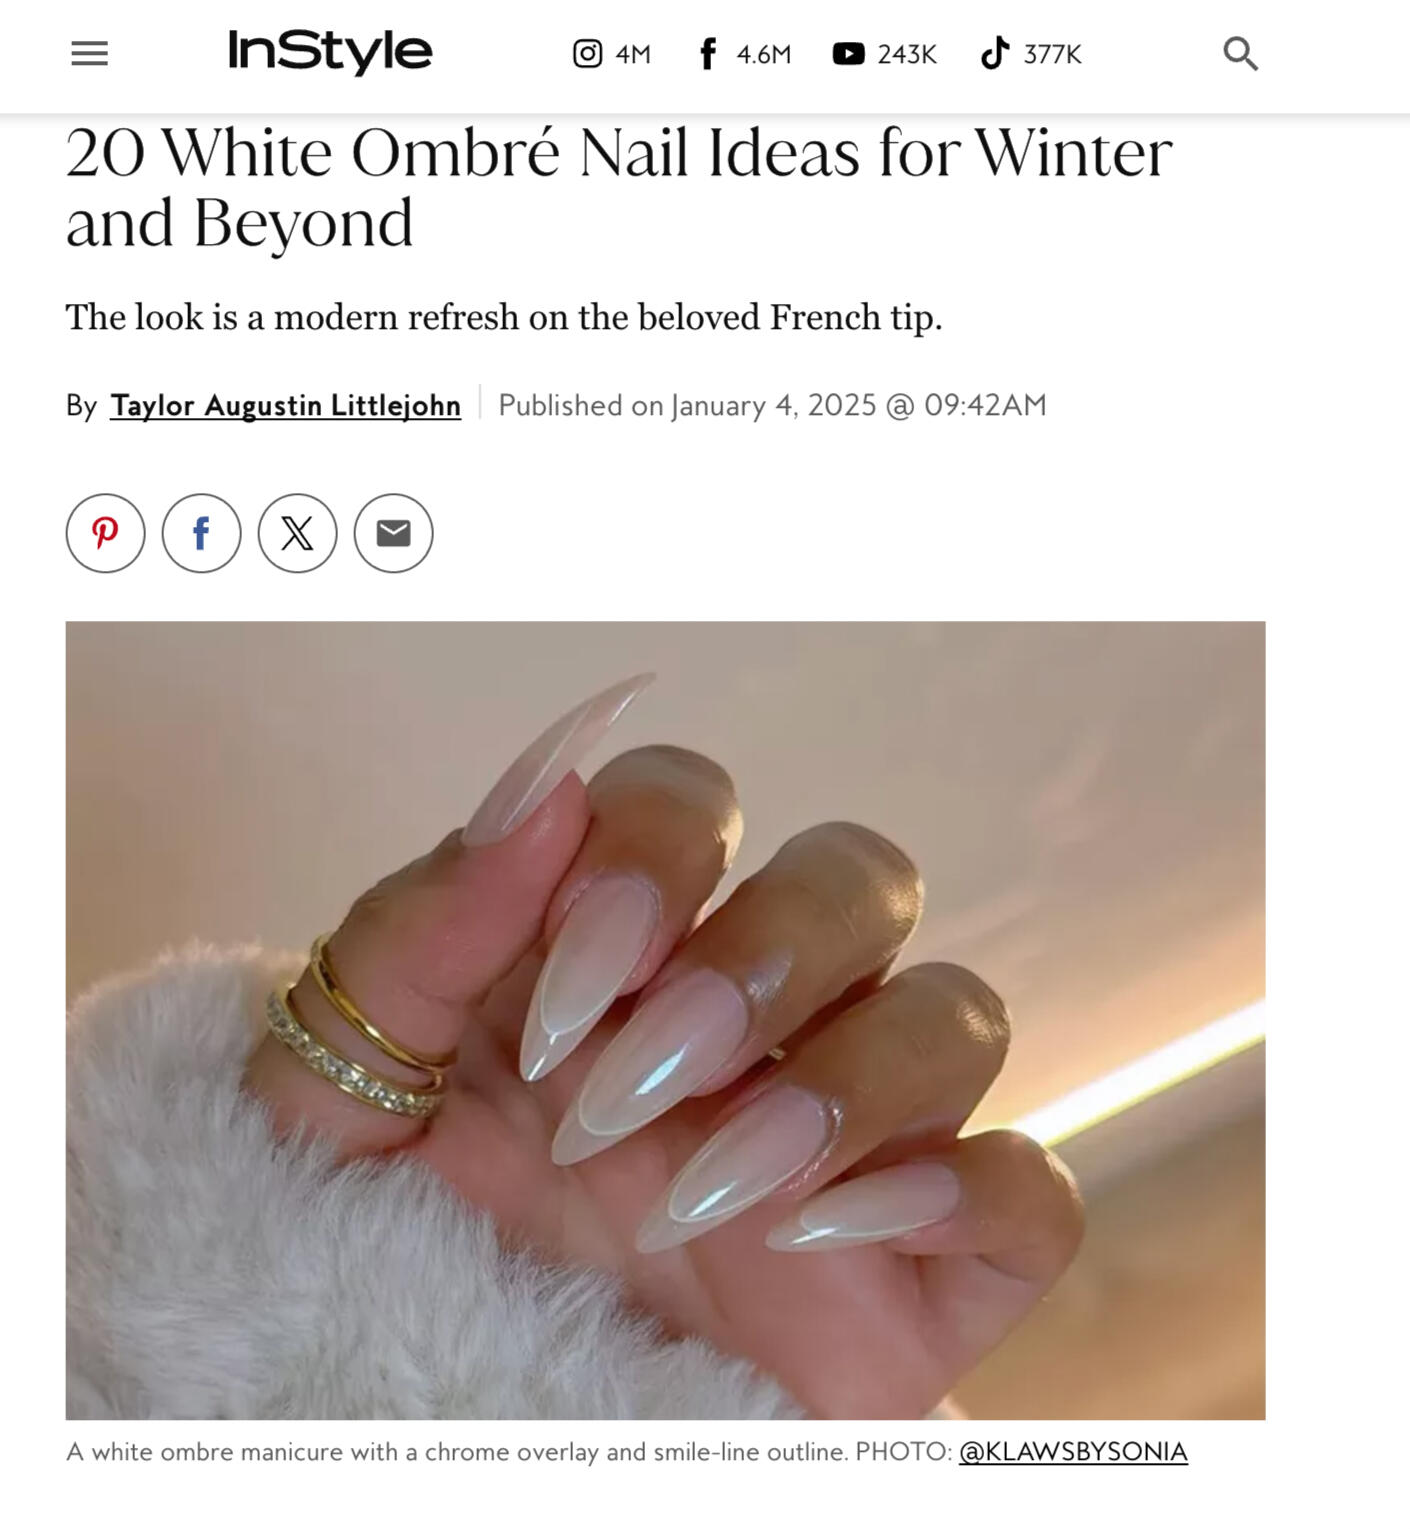This screenshot has height=1529, width=1410.
Task: Open InStyle's YouTube channel icon
Action: [x=848, y=53]
